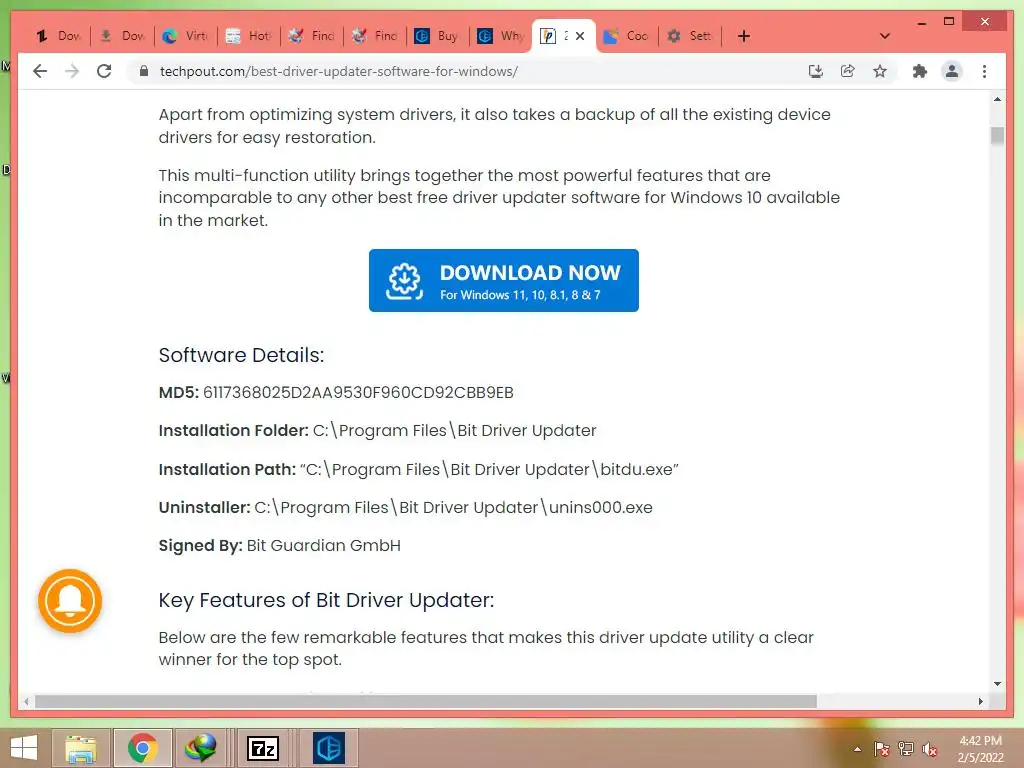The image size is (1024, 768).
Task: Open Internet Download Manager taskbar icon
Action: (x=200, y=748)
